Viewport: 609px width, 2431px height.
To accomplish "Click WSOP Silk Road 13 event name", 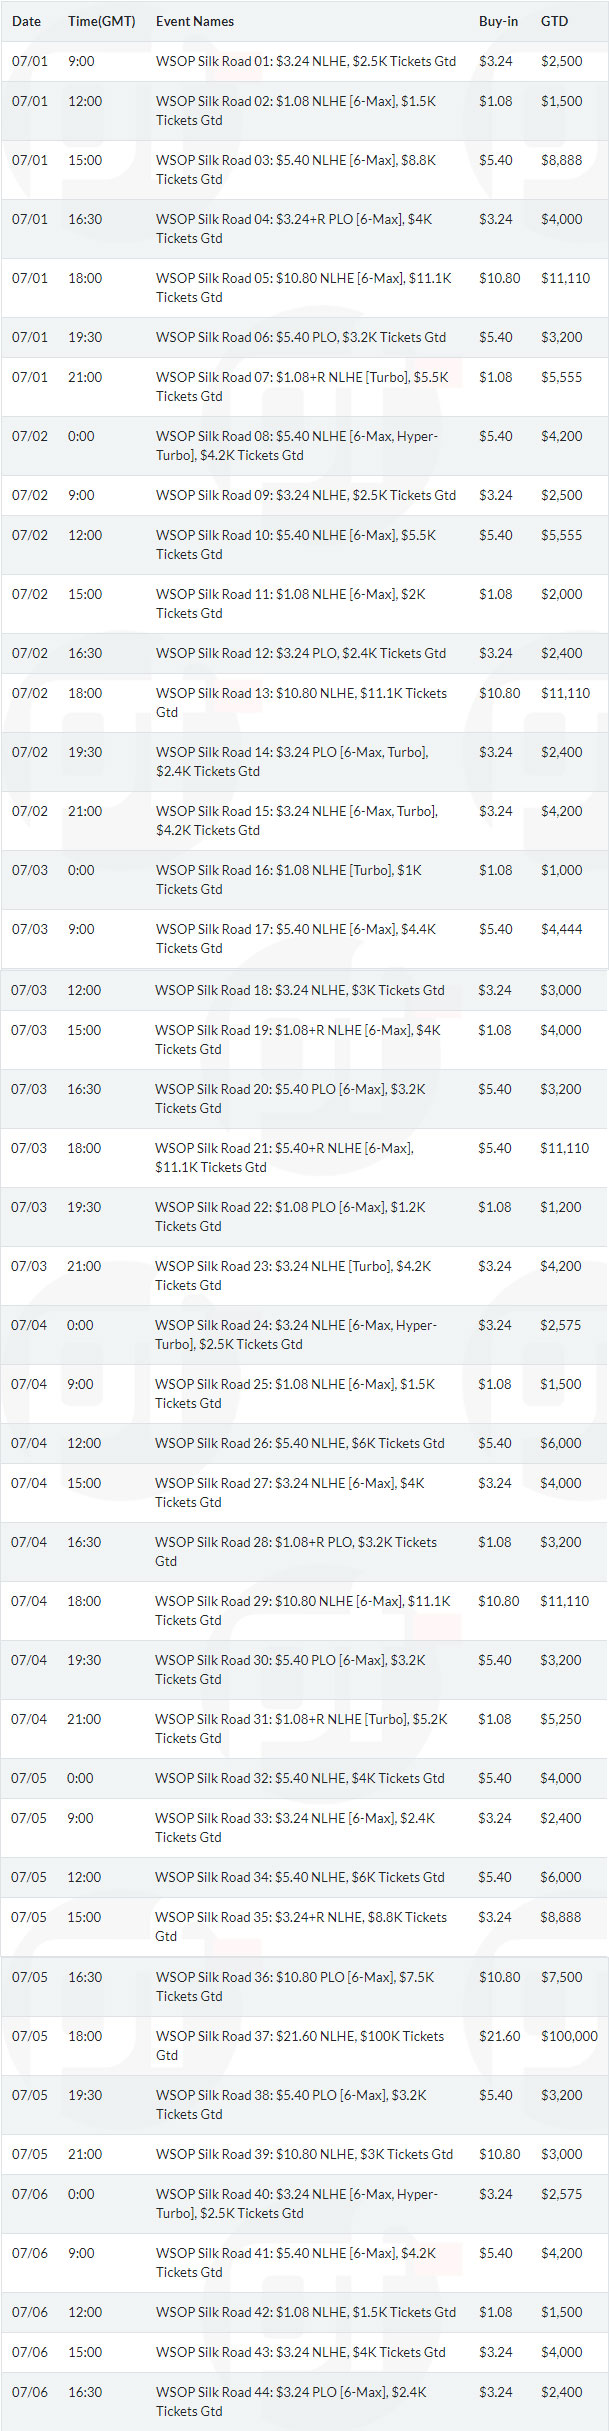I will point(302,703).
